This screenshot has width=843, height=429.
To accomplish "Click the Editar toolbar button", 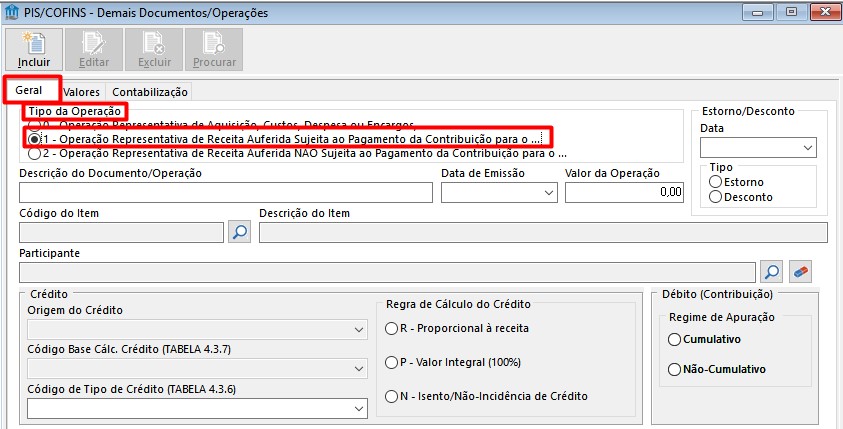I will click(x=94, y=49).
